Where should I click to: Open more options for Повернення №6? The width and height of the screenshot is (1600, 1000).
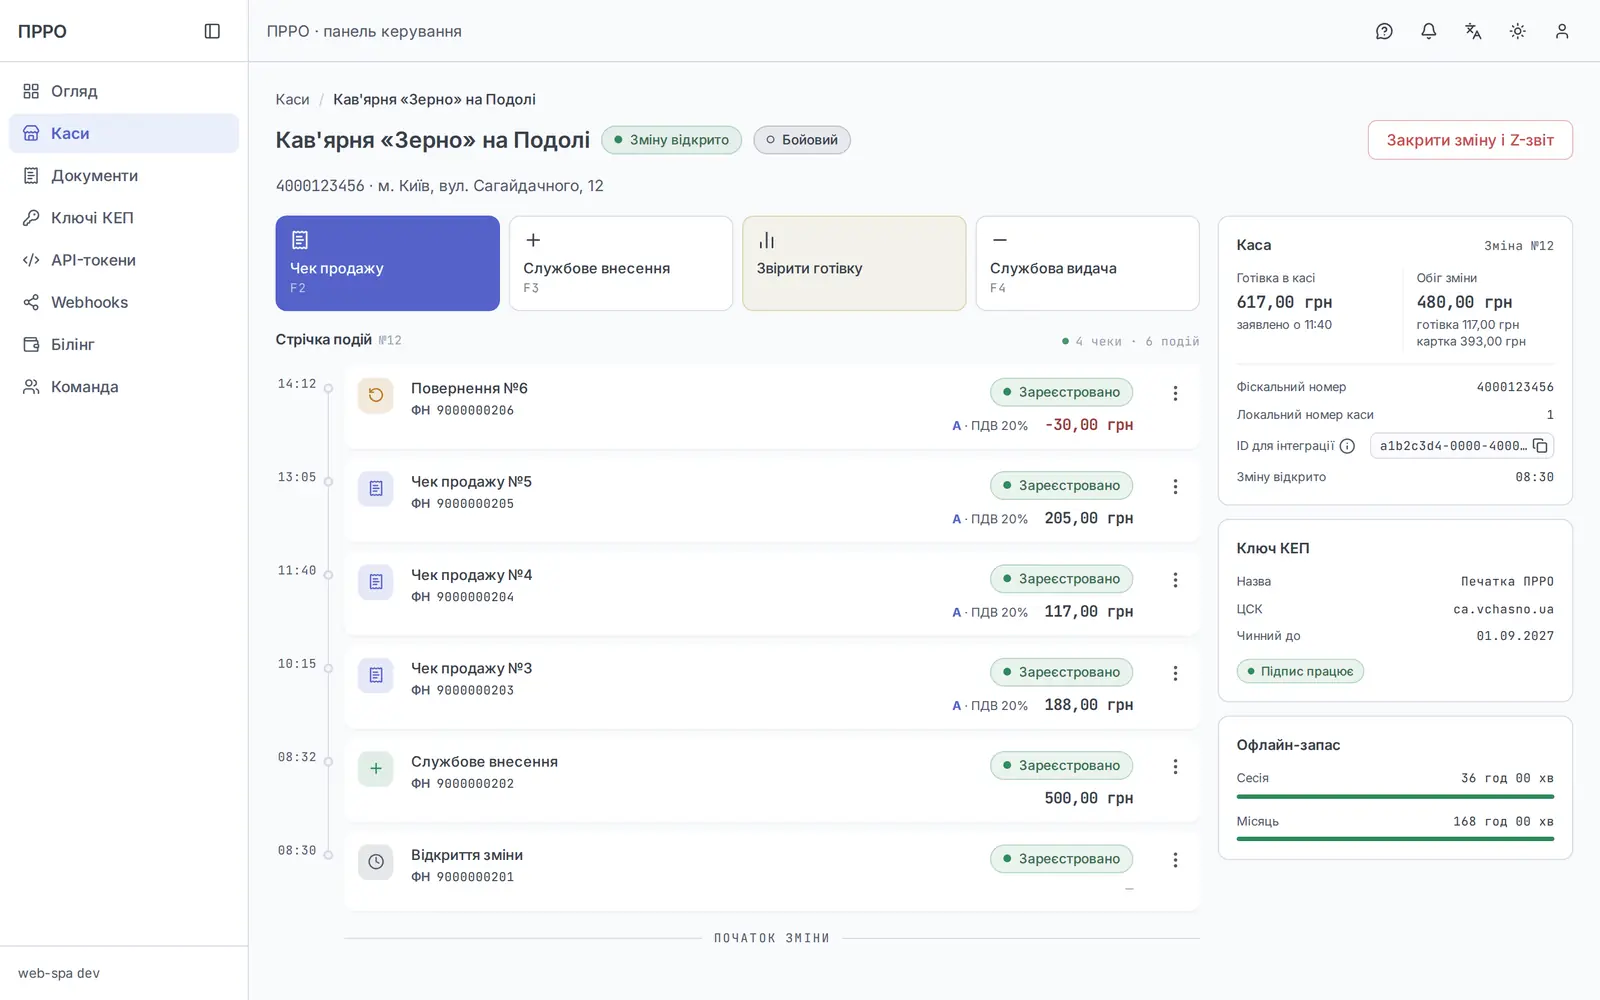pyautogui.click(x=1175, y=394)
